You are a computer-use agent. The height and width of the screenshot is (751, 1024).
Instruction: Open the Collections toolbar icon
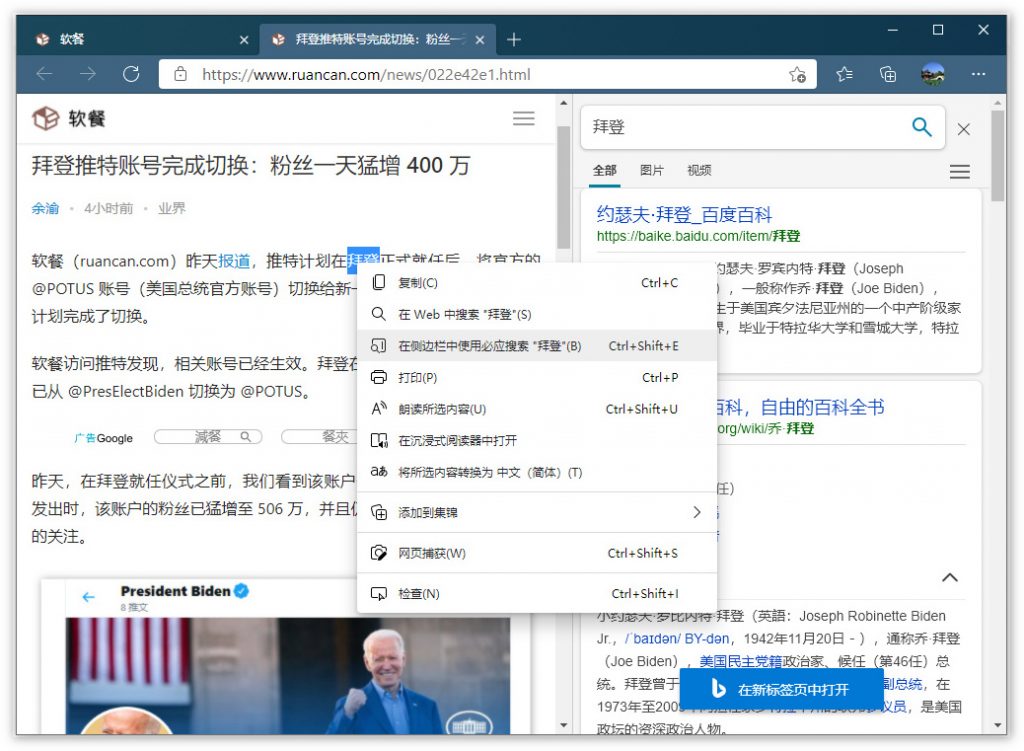coord(887,74)
